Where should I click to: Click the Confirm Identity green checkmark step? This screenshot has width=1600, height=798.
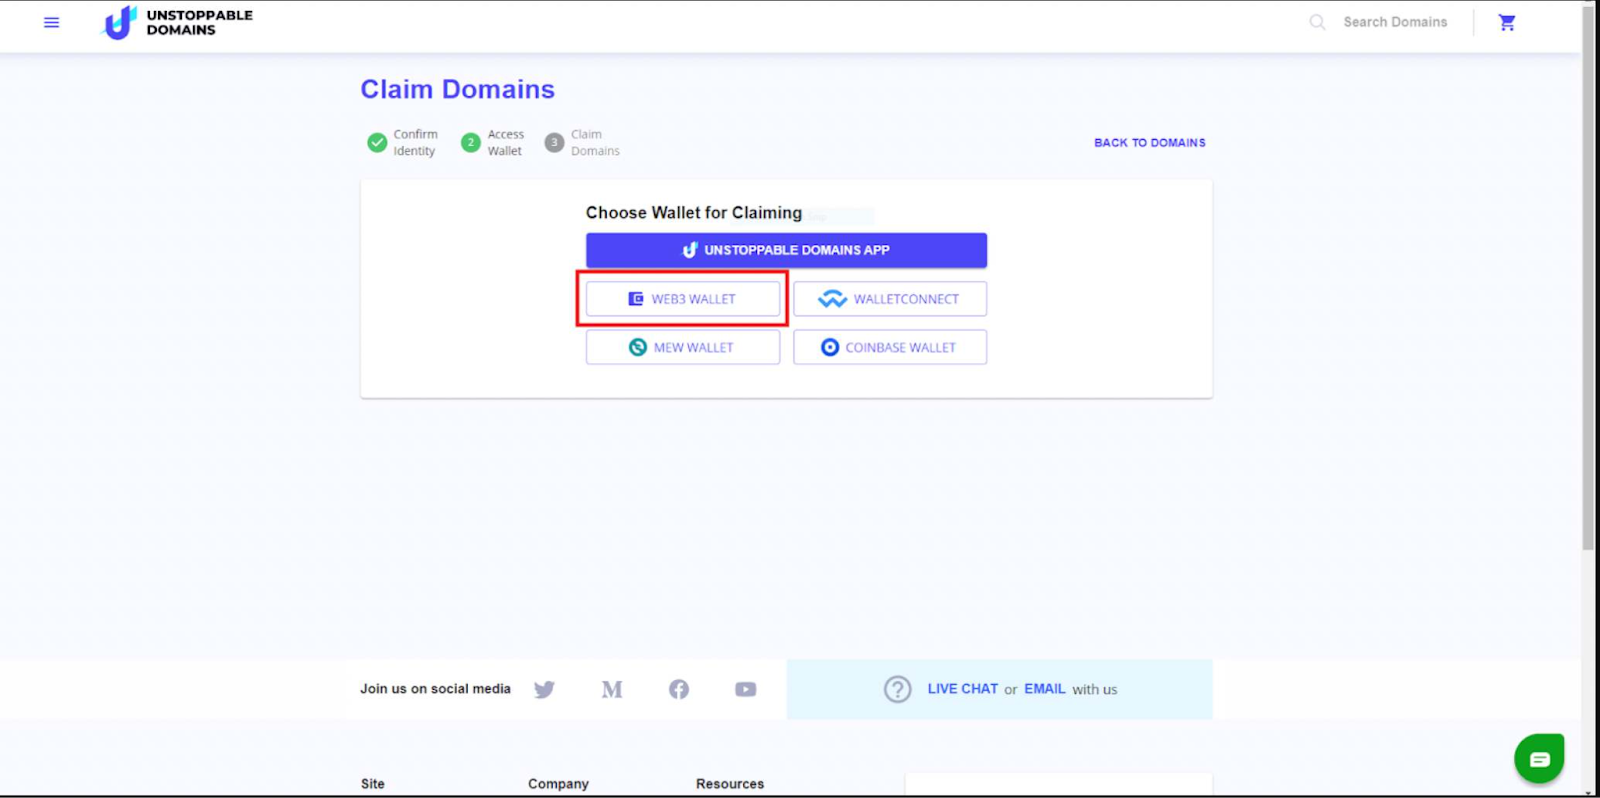tap(377, 143)
